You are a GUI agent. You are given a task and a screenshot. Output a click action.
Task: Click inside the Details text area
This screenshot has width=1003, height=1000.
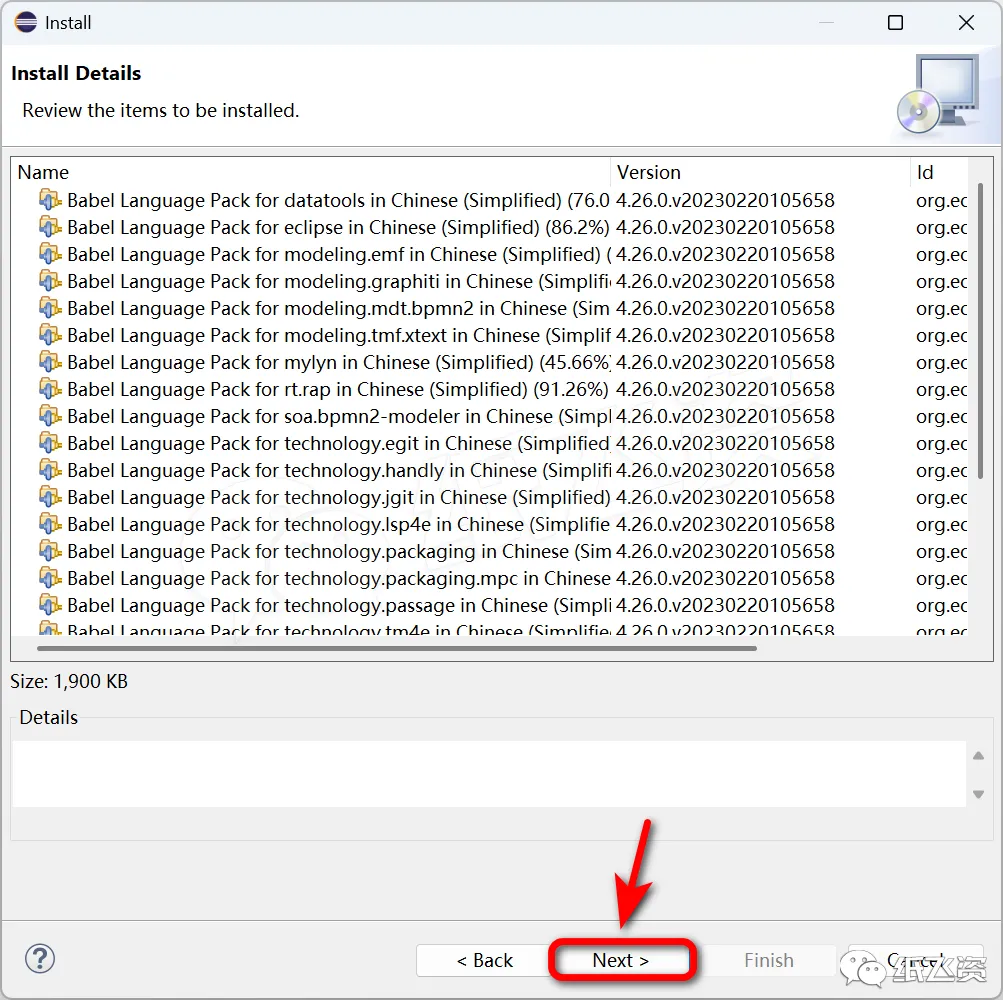tap(489, 774)
